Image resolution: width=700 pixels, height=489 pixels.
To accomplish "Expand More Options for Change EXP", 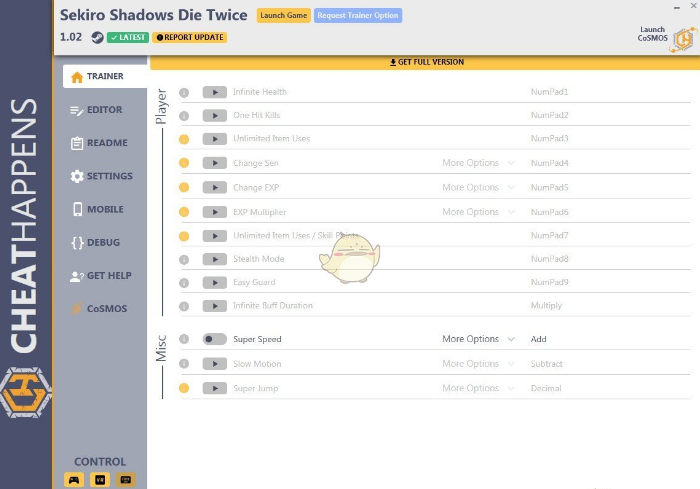I will (478, 188).
